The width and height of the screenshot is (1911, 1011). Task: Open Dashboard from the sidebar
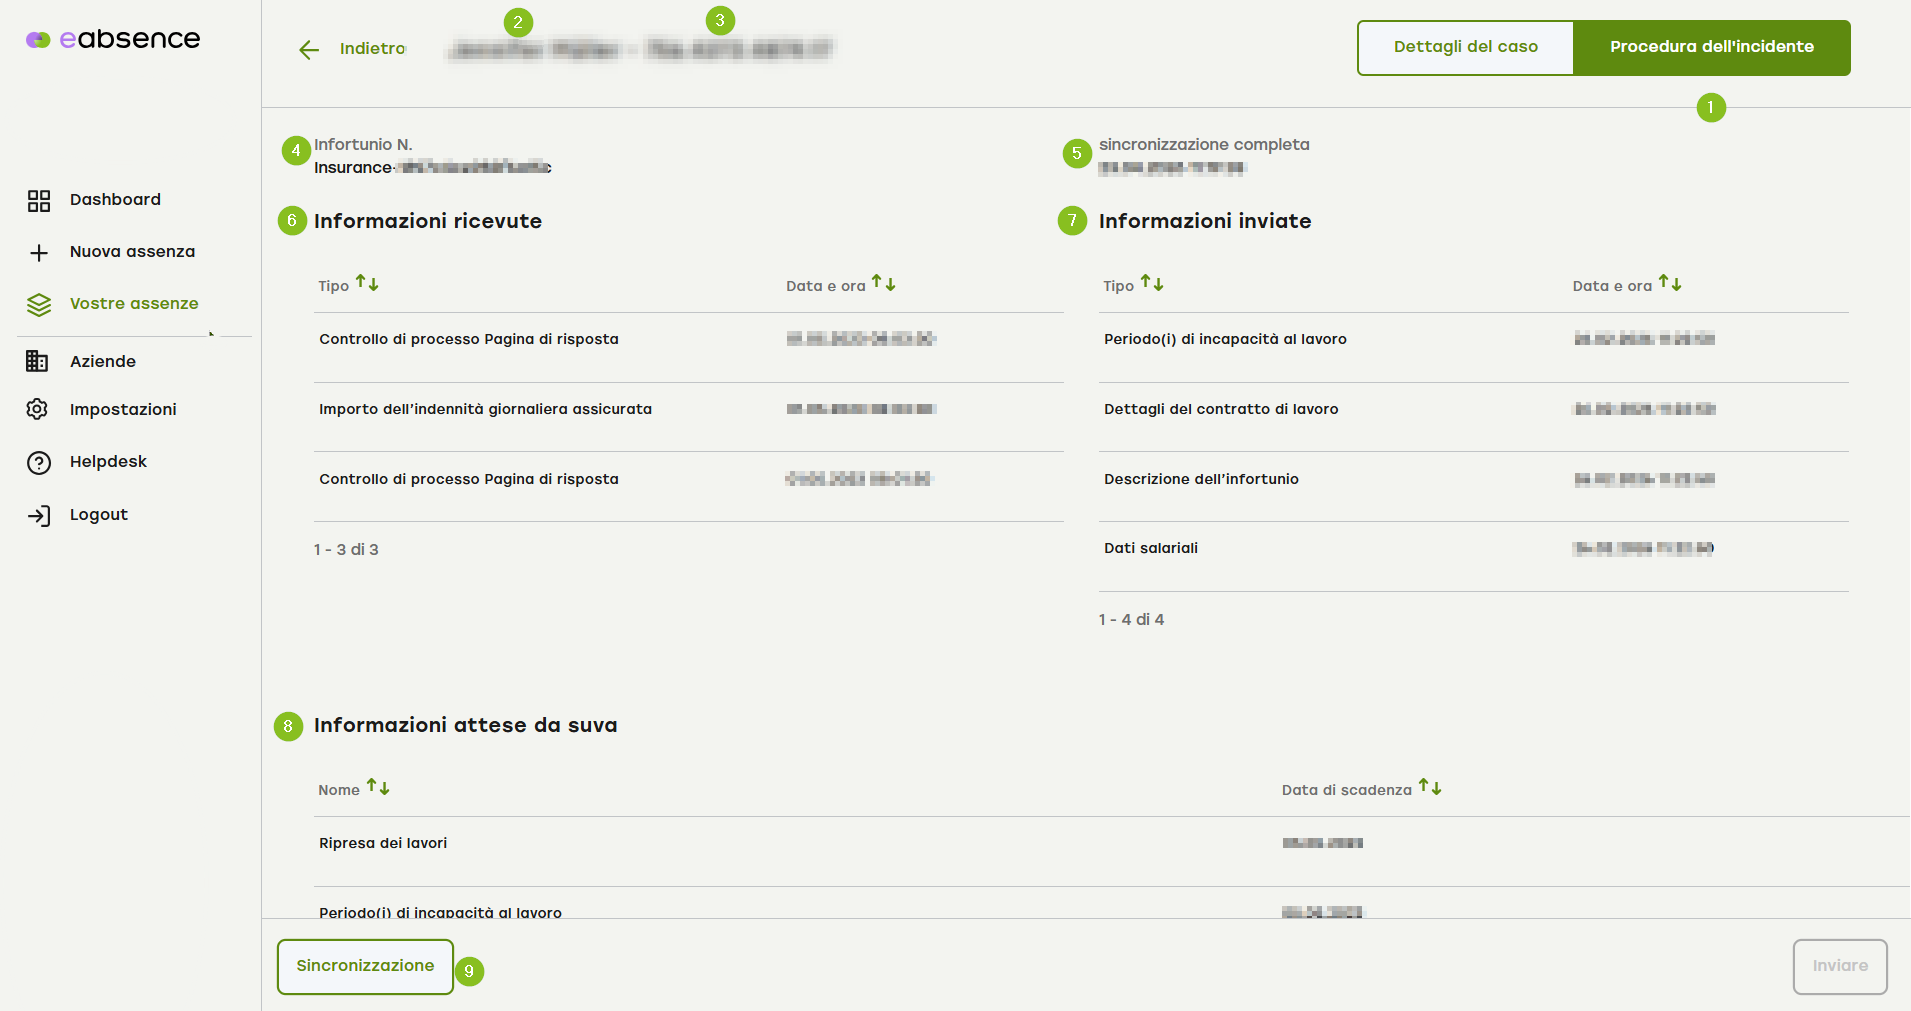click(115, 200)
